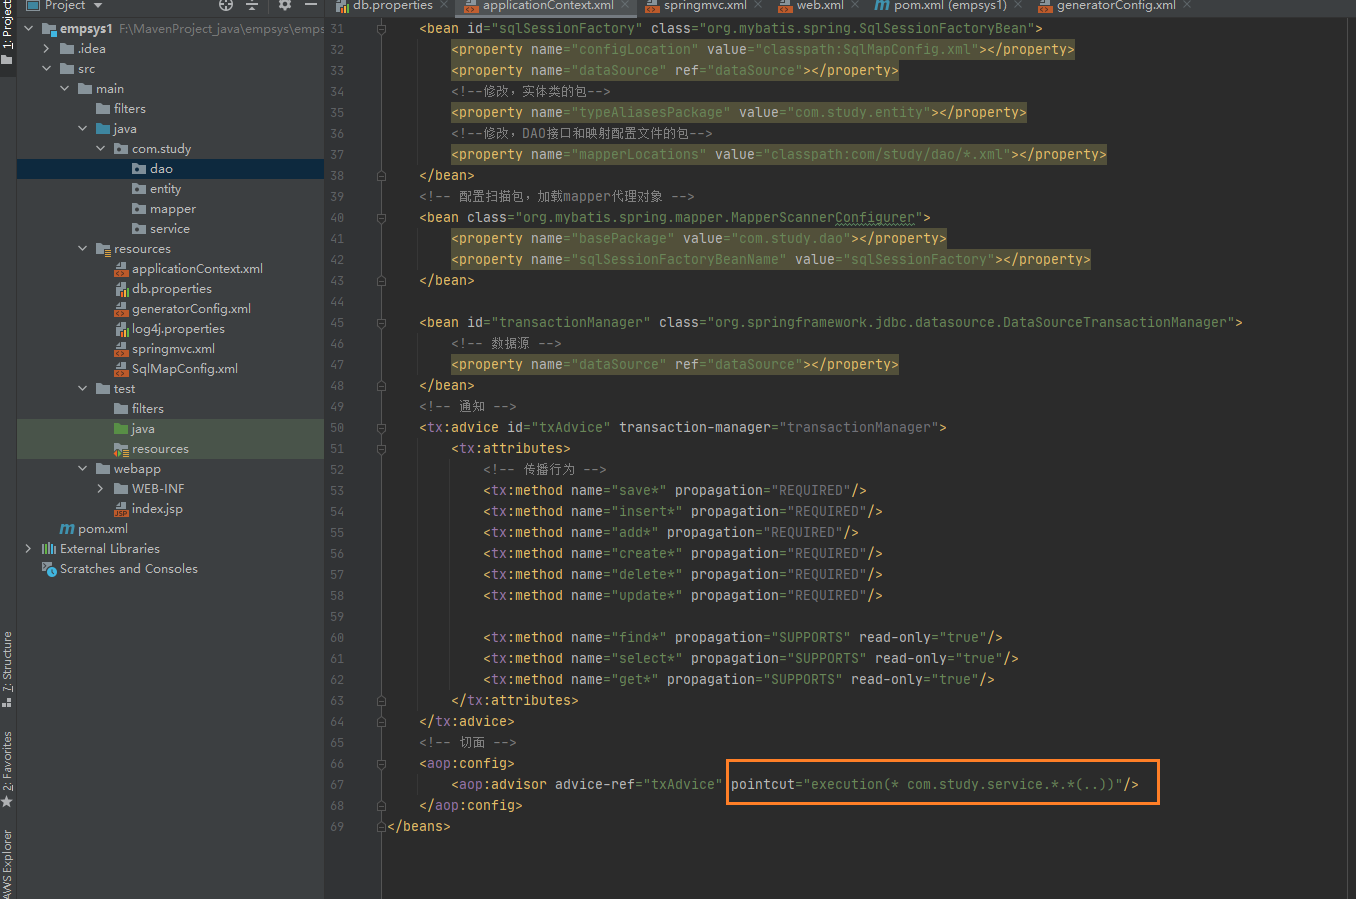Open index.jsp file in tree
This screenshot has width=1356, height=899.
[157, 509]
